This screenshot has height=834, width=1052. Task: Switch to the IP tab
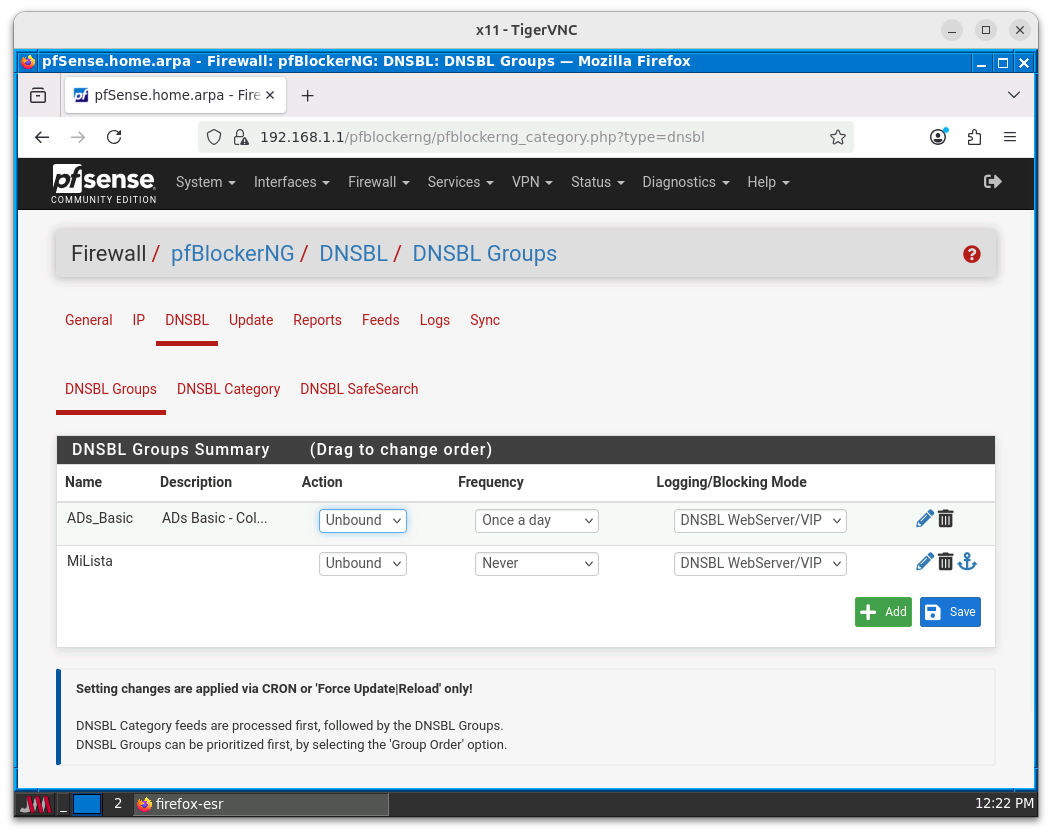coord(139,320)
